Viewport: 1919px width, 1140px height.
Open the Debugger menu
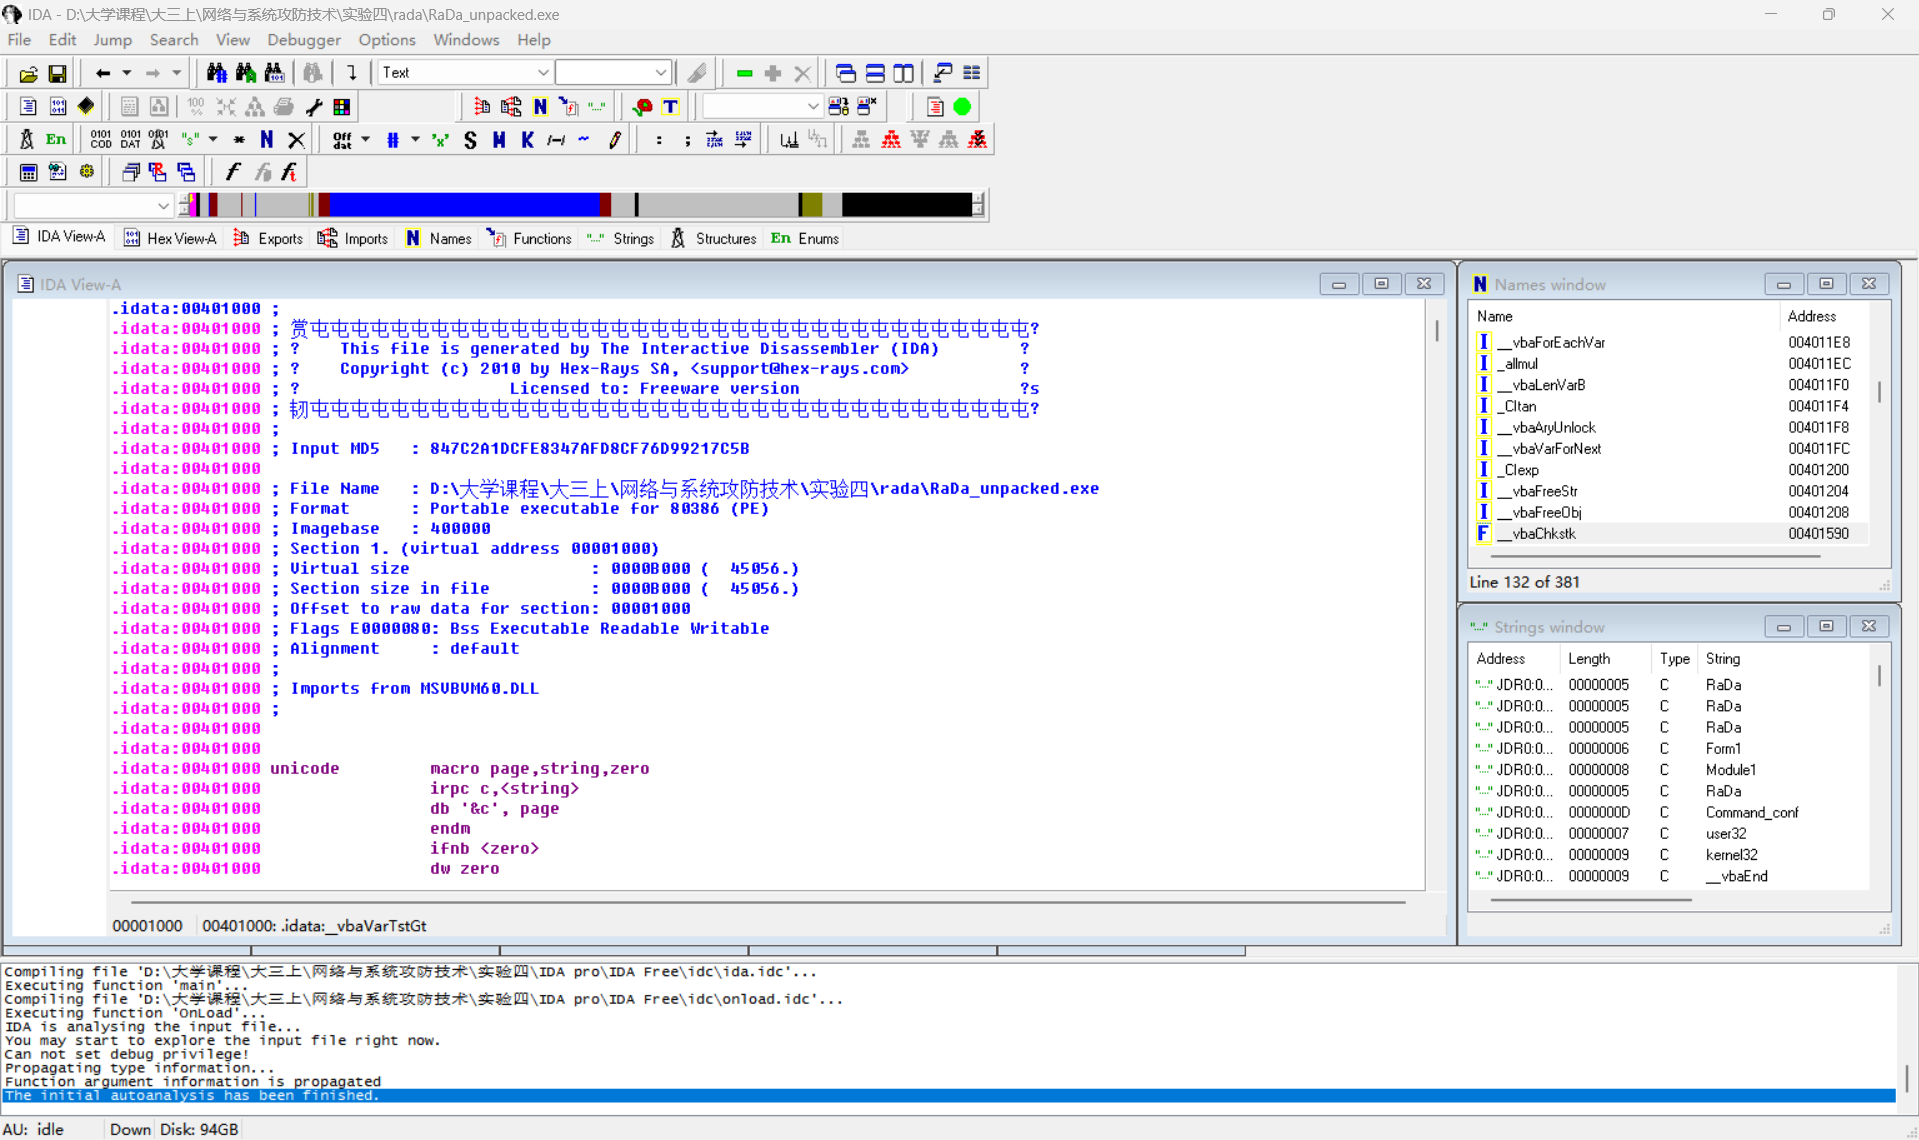[304, 40]
